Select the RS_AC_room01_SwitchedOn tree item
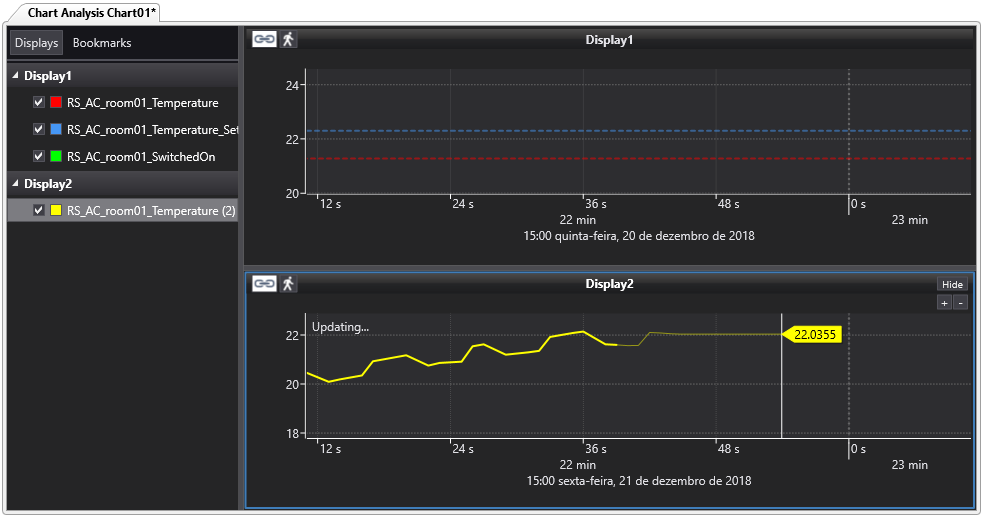 coord(140,157)
